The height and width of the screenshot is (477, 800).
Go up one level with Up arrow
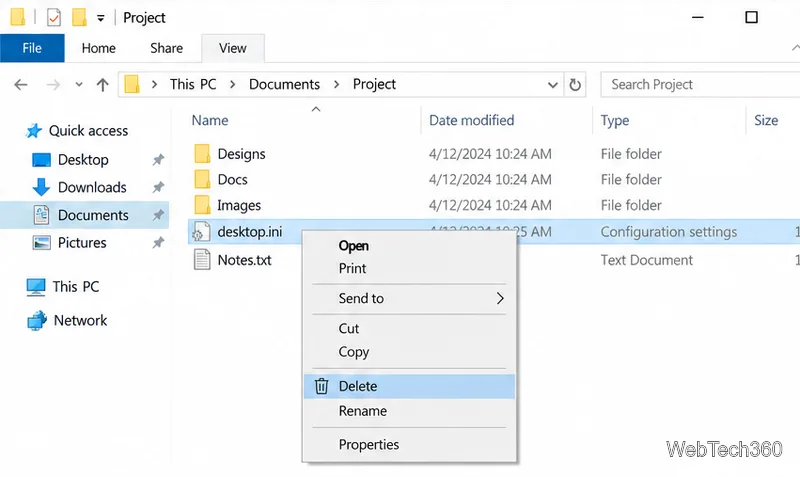[x=103, y=84]
